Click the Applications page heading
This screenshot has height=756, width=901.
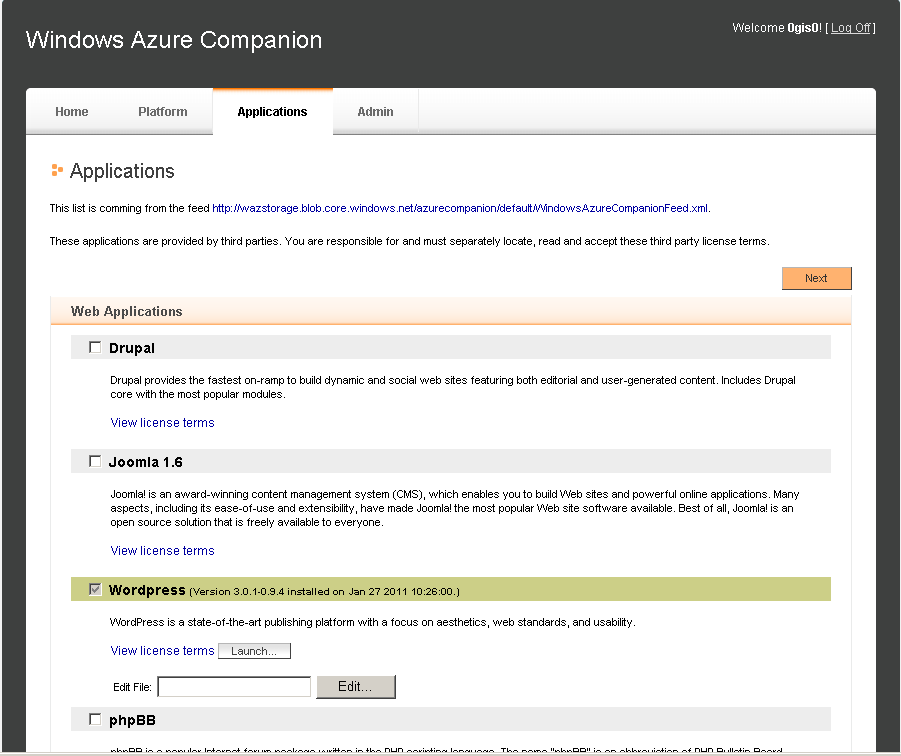(122, 171)
